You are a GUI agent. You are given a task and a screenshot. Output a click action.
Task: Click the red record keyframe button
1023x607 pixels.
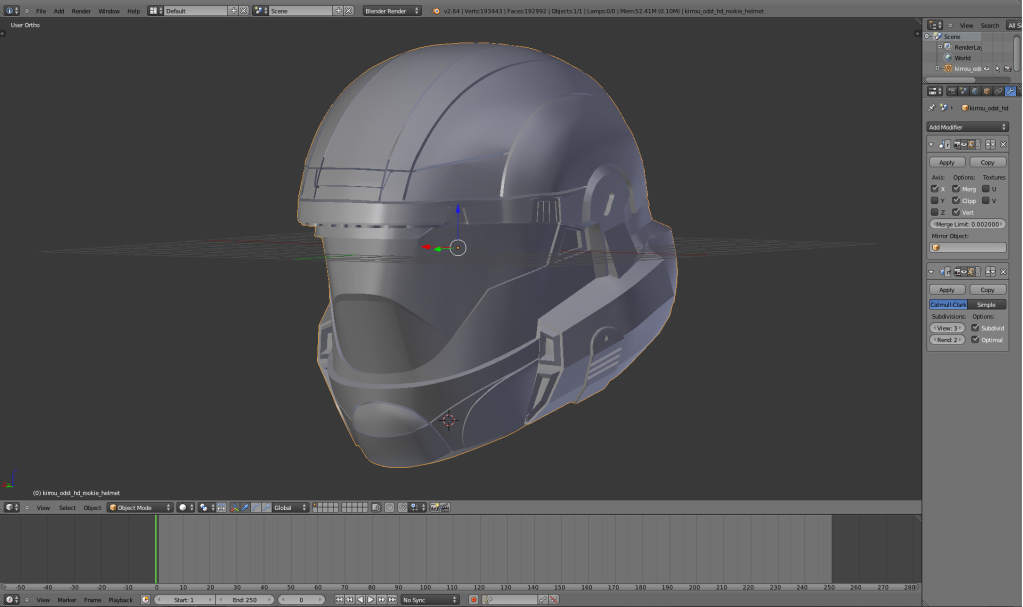tap(474, 600)
